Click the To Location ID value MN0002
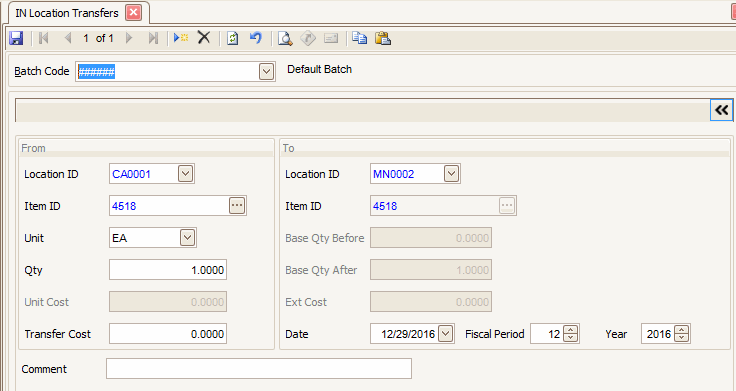The width and height of the screenshot is (736, 391). click(393, 174)
